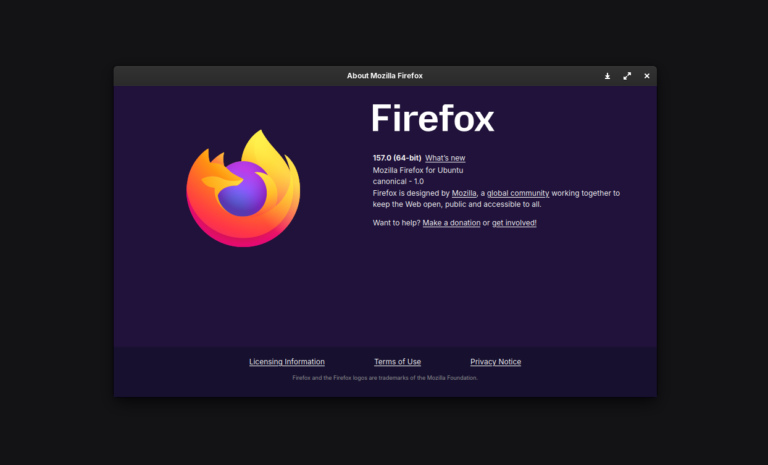Click the canonical - 1.0 distribution text

(x=398, y=181)
